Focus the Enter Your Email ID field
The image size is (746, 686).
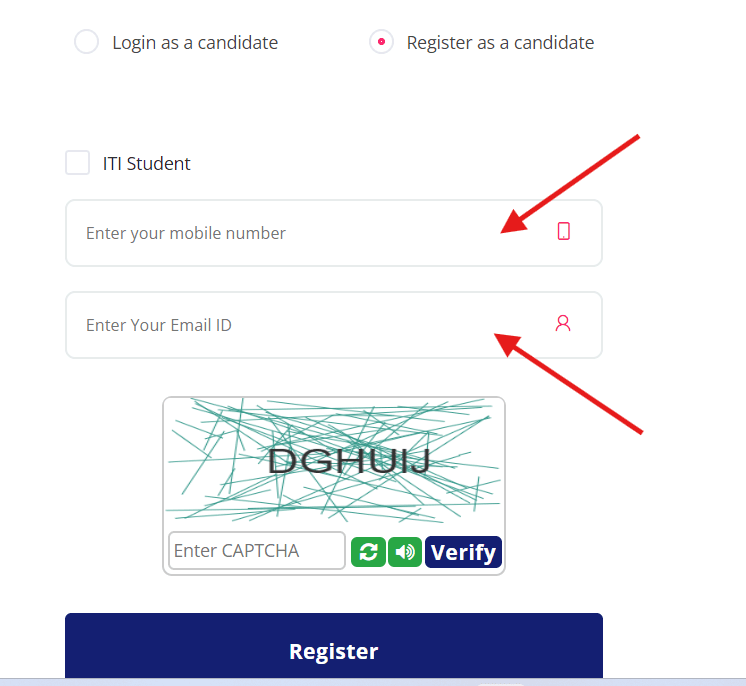tap(334, 325)
